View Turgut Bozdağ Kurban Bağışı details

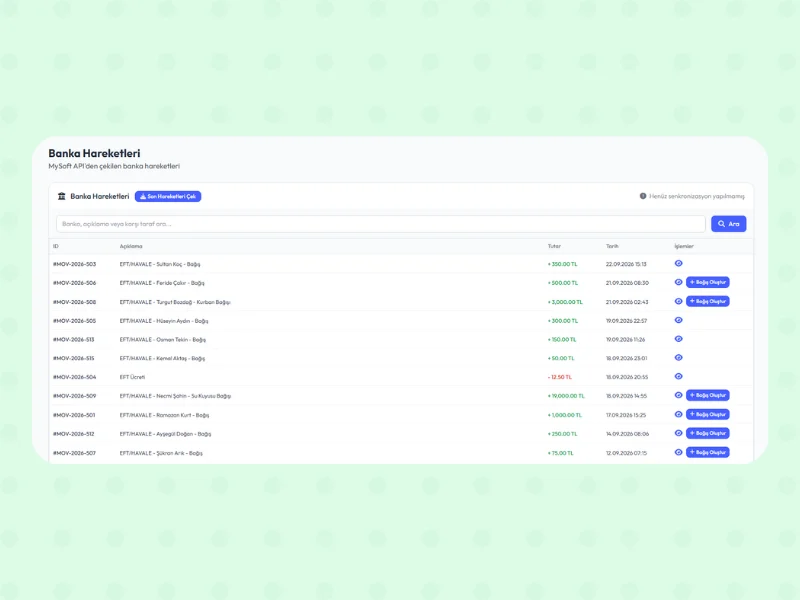pos(678,301)
